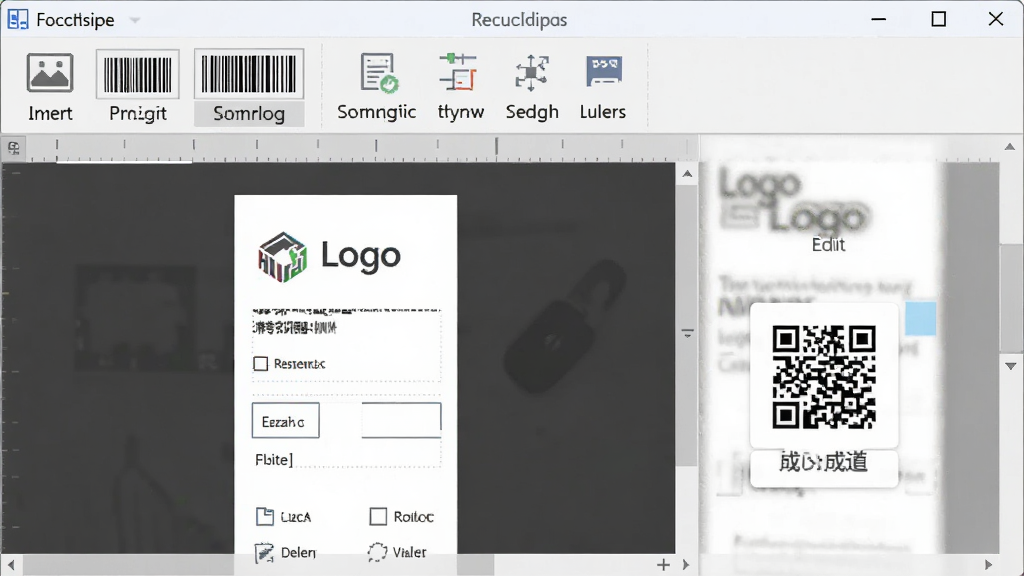Click the Delen icon
This screenshot has height=576, width=1024.
pos(264,552)
